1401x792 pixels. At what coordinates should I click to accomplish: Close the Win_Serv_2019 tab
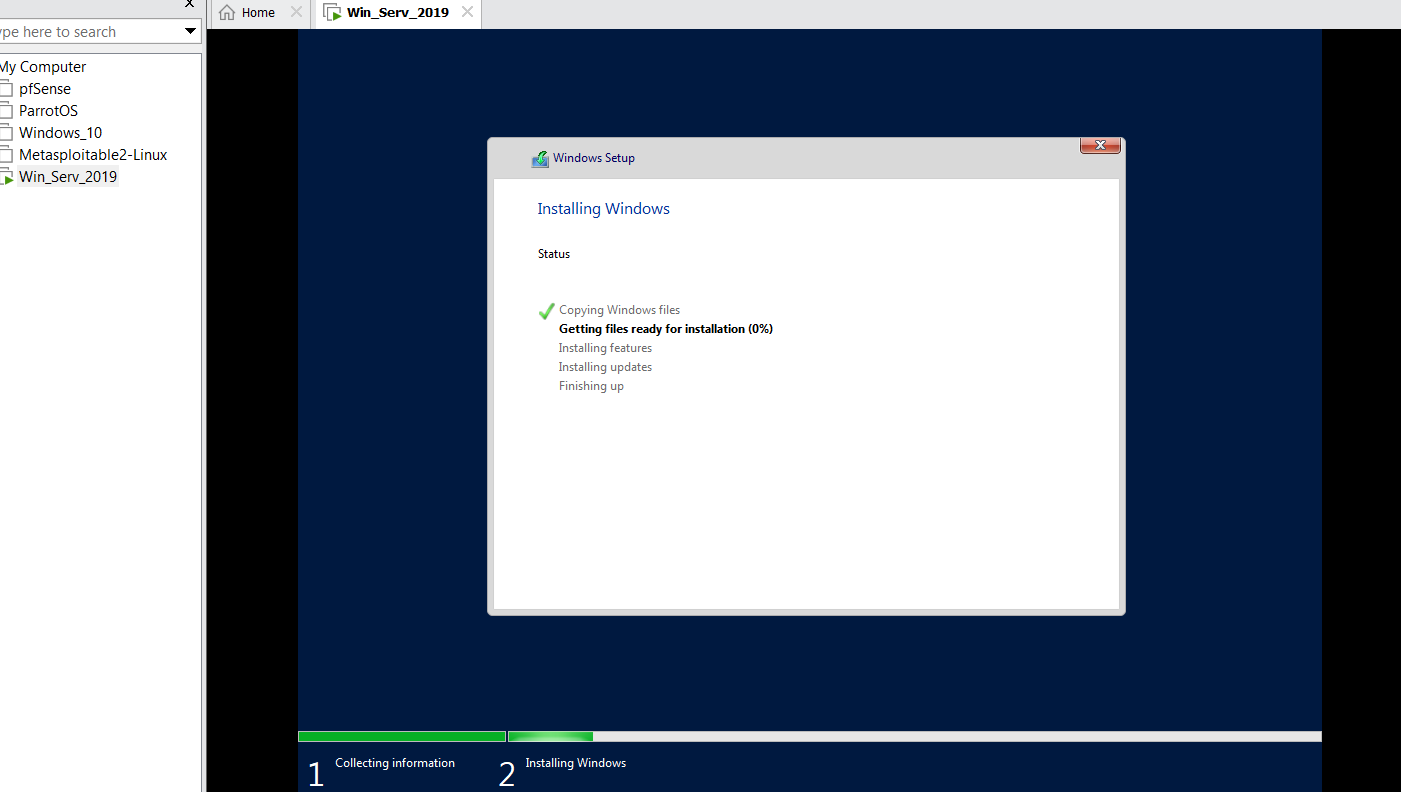pos(467,12)
